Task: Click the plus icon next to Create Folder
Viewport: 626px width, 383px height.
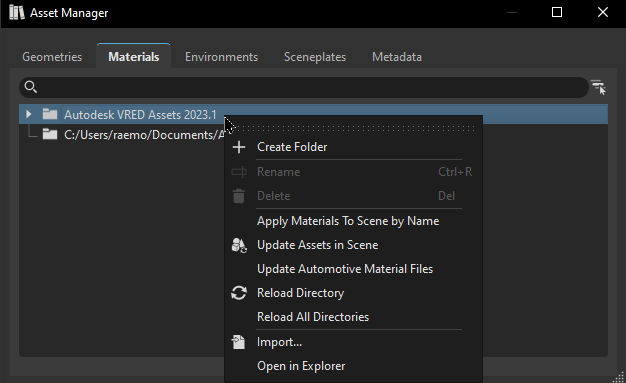Action: (x=239, y=147)
